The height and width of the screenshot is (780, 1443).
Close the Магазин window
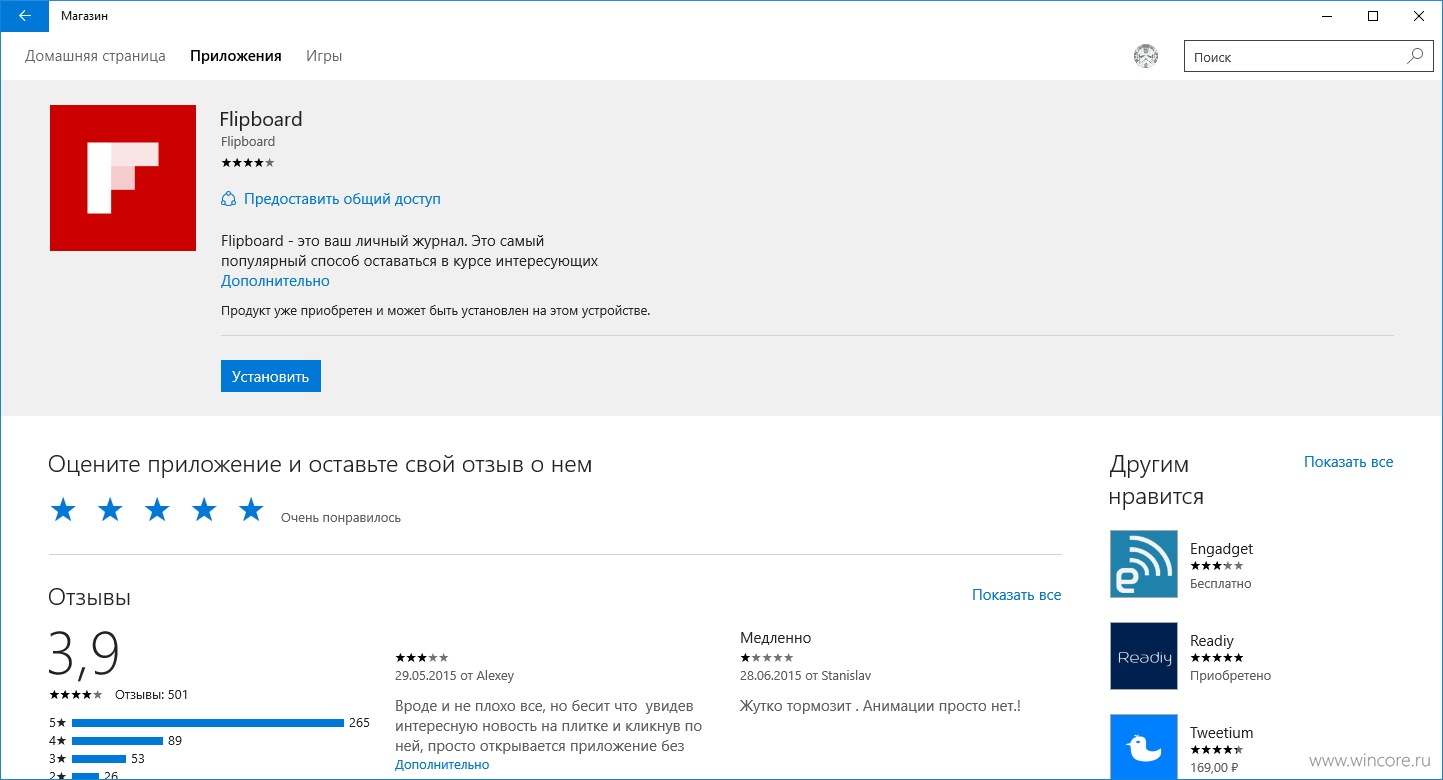pos(1419,16)
